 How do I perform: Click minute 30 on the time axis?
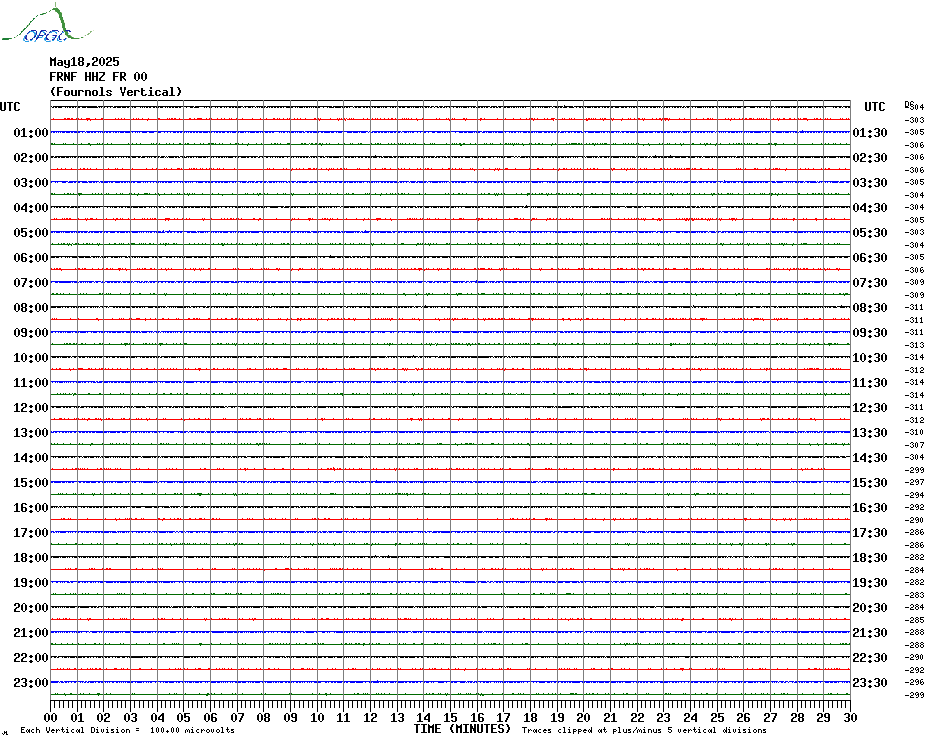[x=851, y=718]
